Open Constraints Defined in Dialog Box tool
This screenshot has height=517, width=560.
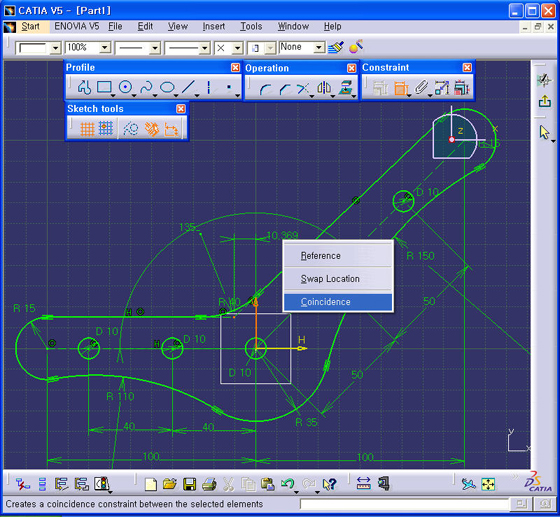pos(380,88)
